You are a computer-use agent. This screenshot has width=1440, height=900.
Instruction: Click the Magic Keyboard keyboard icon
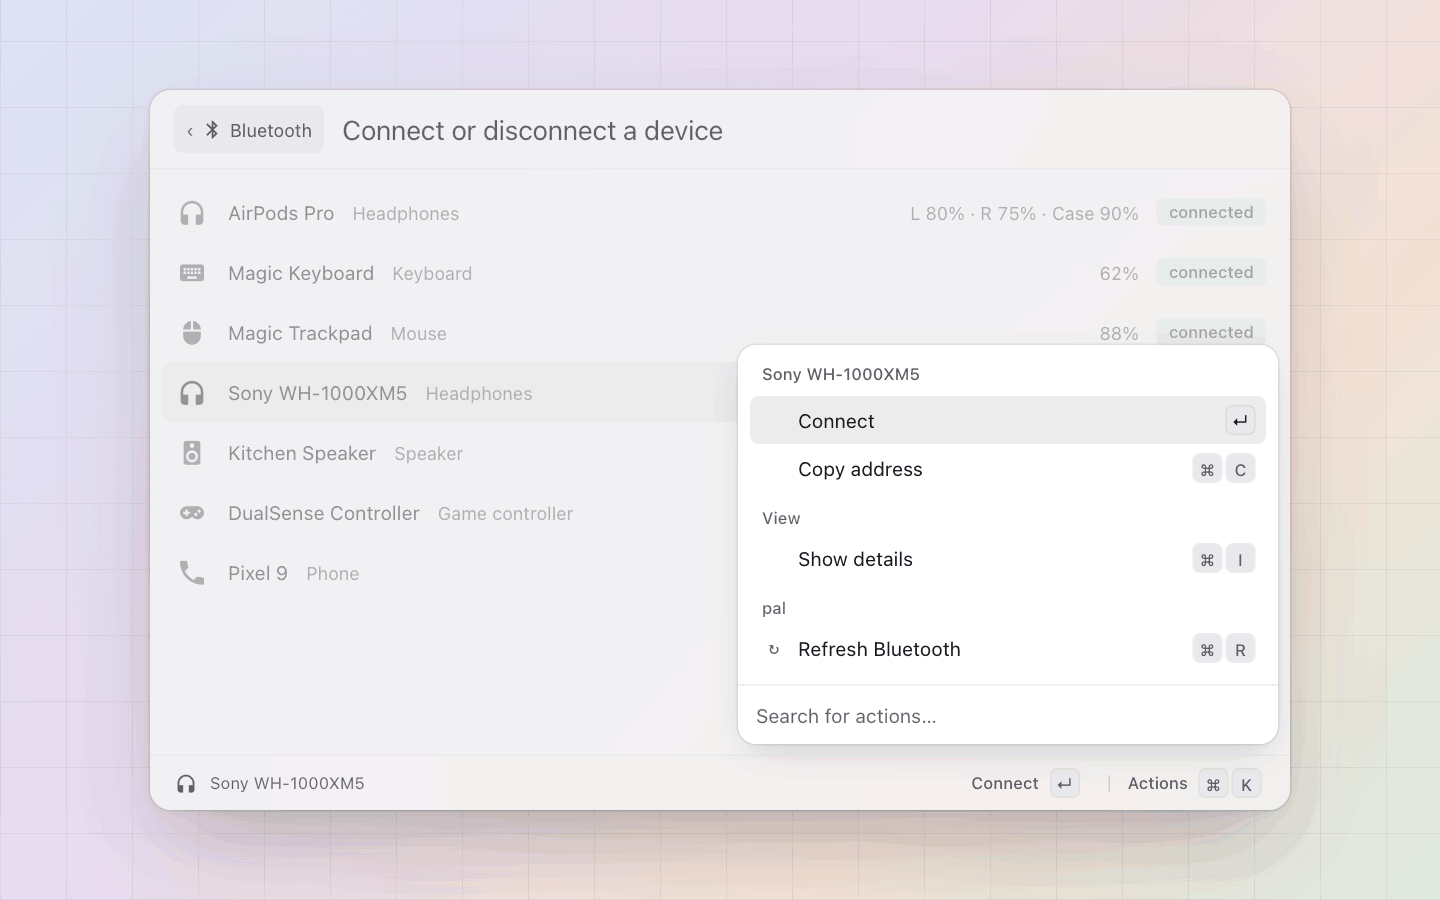[x=192, y=273]
